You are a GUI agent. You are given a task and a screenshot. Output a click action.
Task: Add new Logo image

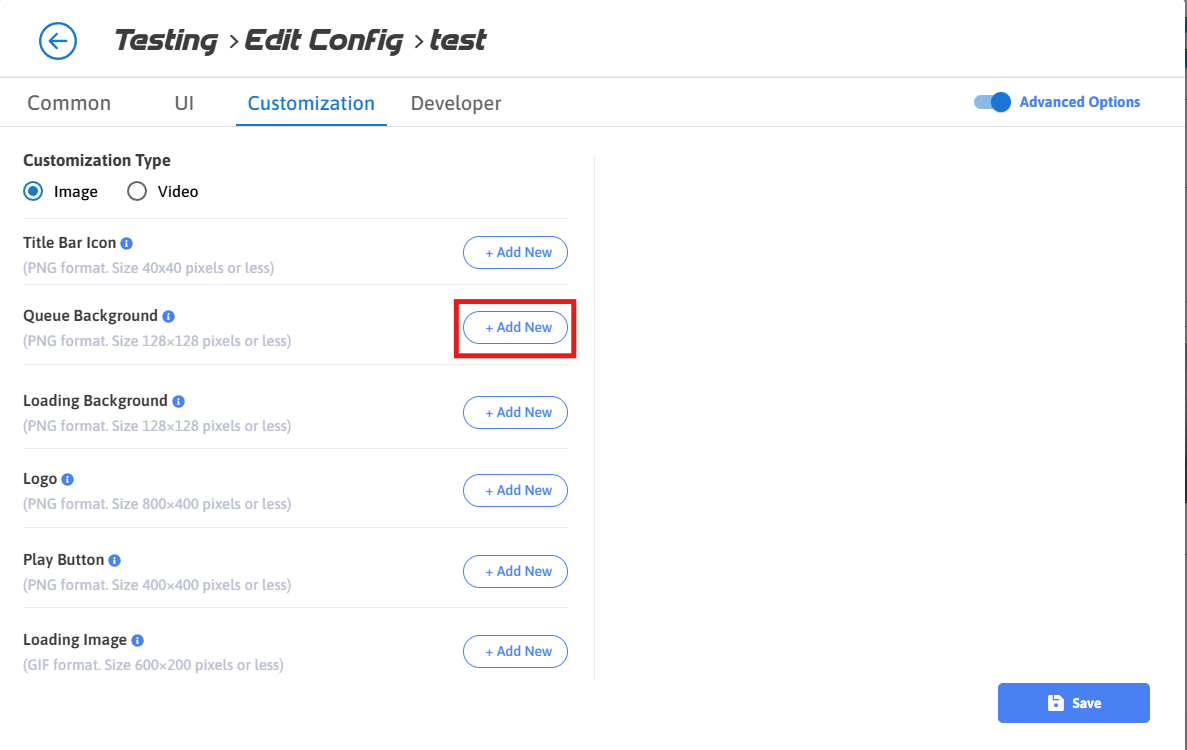(515, 490)
